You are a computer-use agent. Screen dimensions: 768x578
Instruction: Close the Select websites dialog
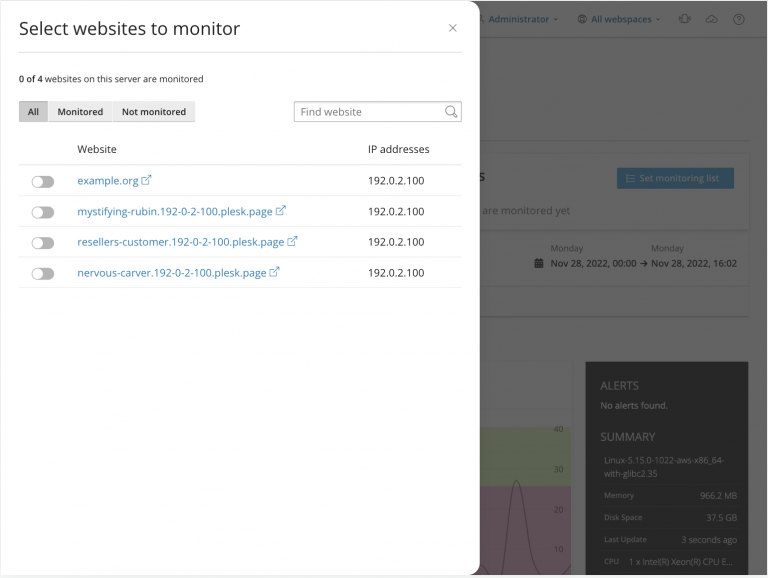point(453,28)
